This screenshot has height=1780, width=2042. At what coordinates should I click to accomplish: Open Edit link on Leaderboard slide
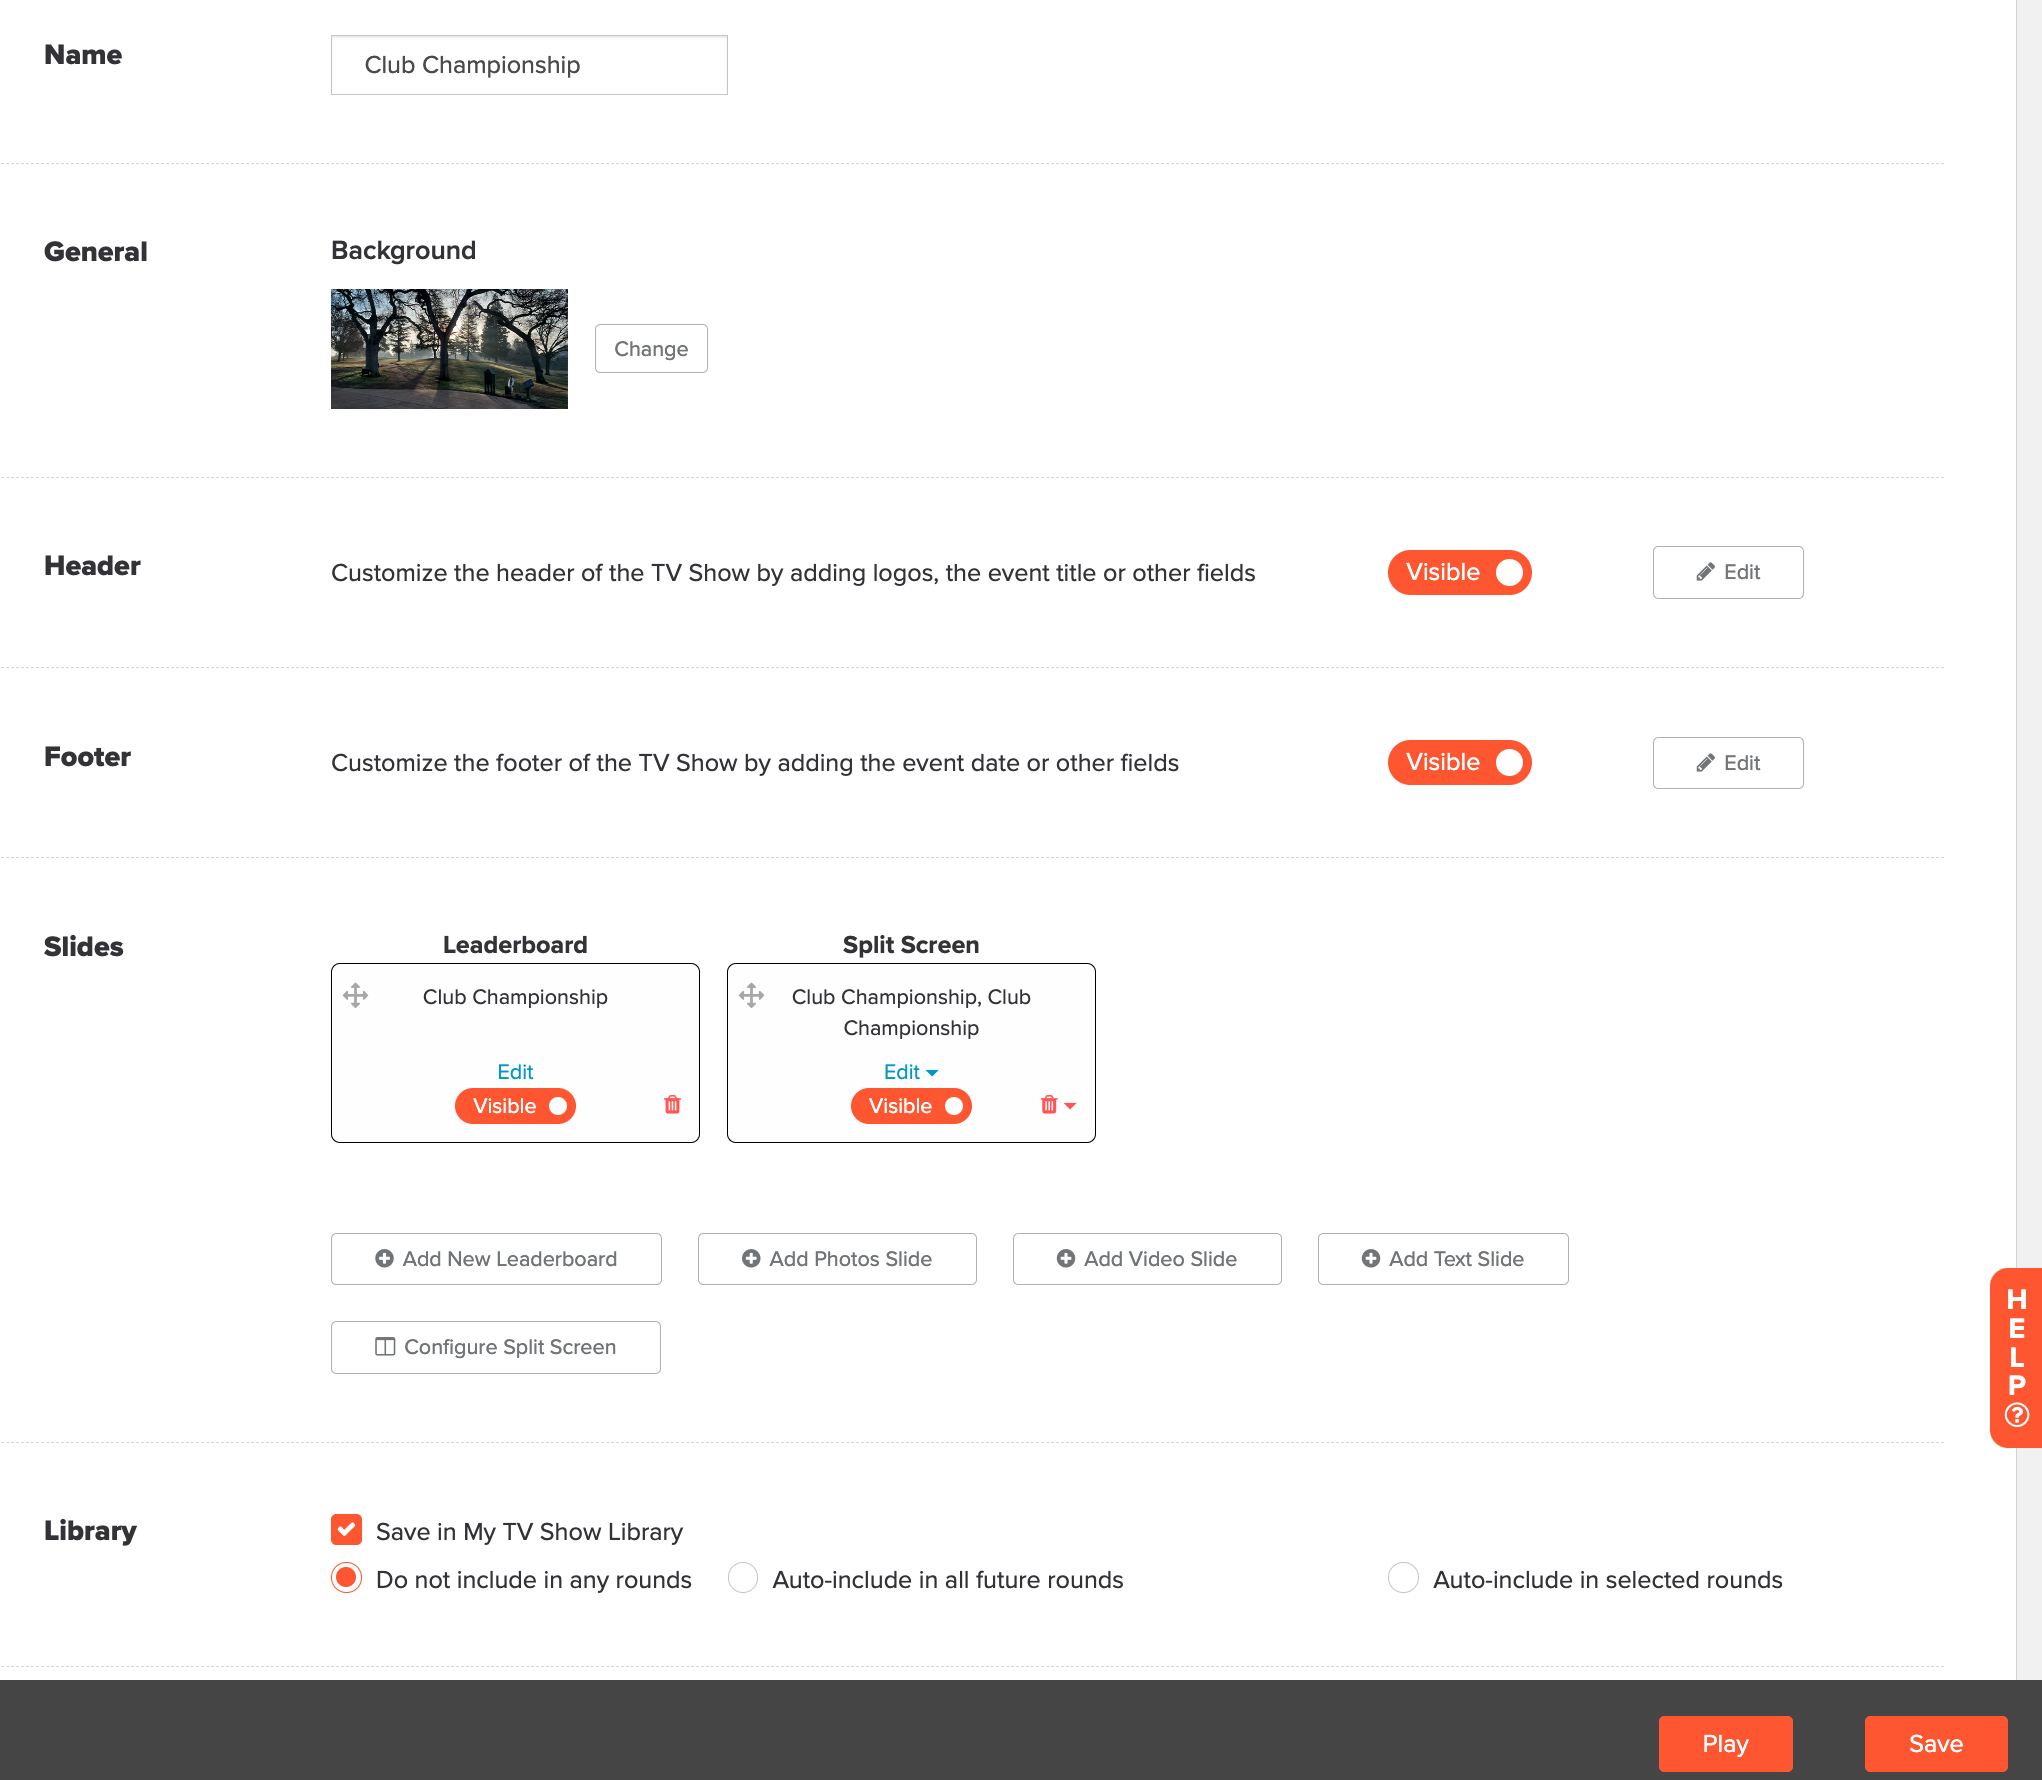point(515,1072)
